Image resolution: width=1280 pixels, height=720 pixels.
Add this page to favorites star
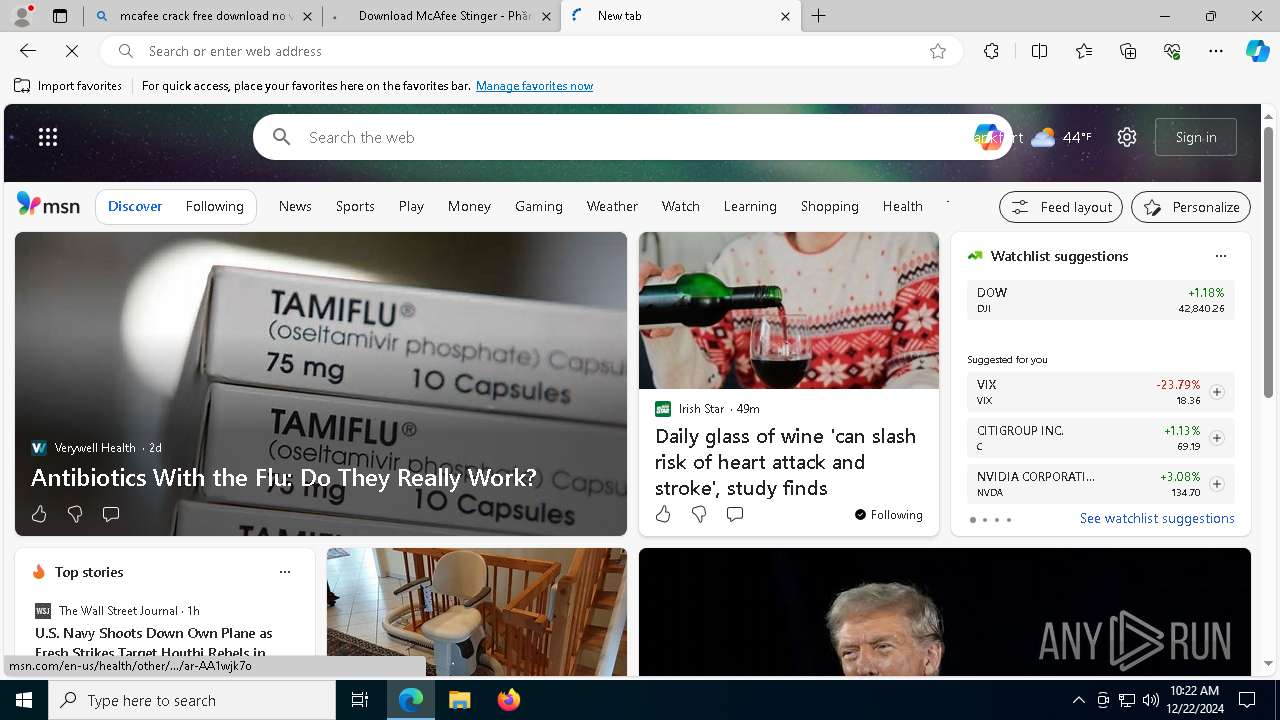(x=938, y=51)
